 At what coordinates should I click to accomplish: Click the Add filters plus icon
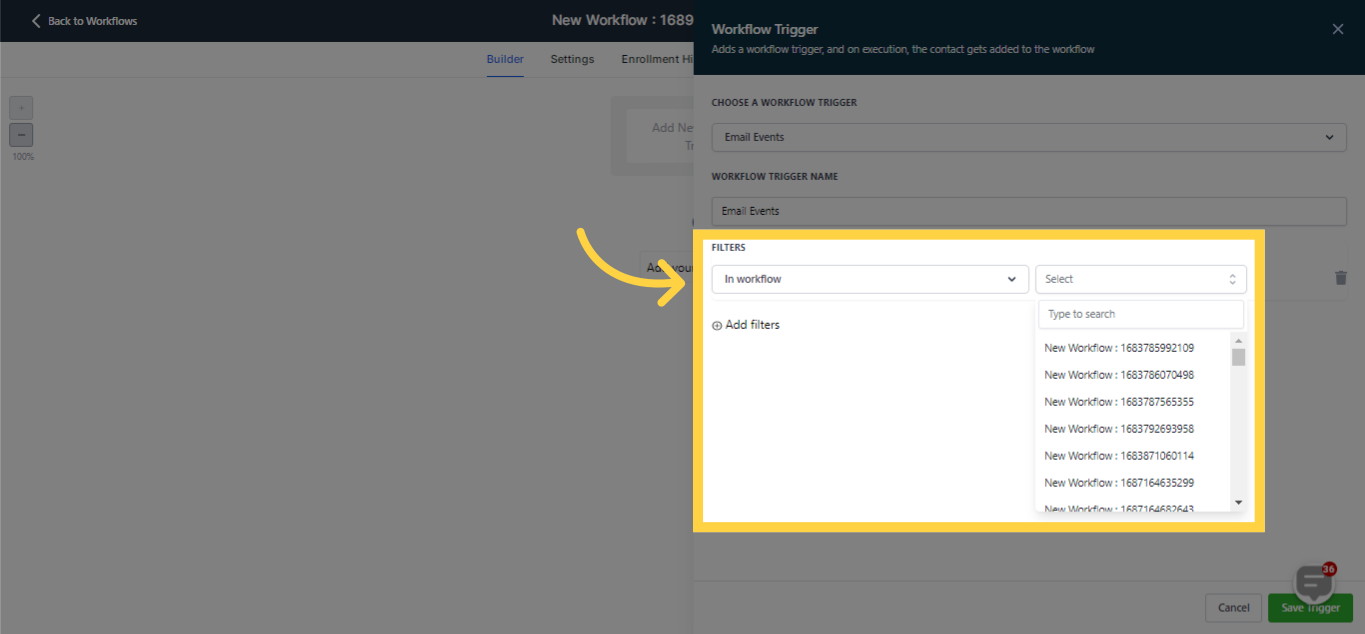tap(716, 324)
